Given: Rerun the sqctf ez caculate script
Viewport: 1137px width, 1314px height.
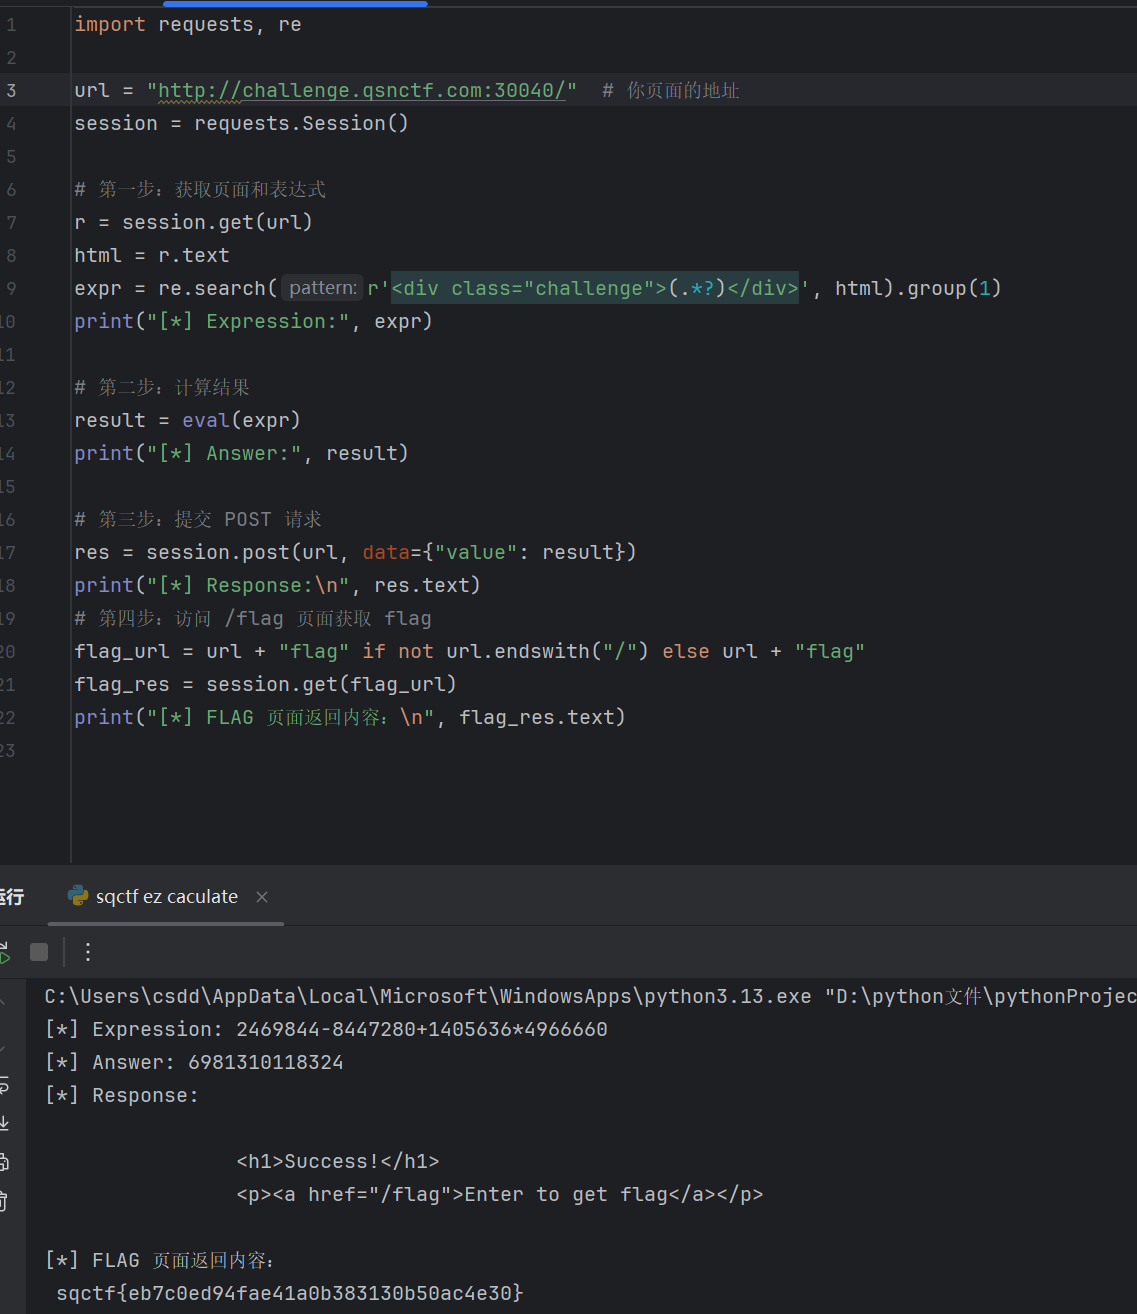Looking at the screenshot, I should [x=4, y=953].
